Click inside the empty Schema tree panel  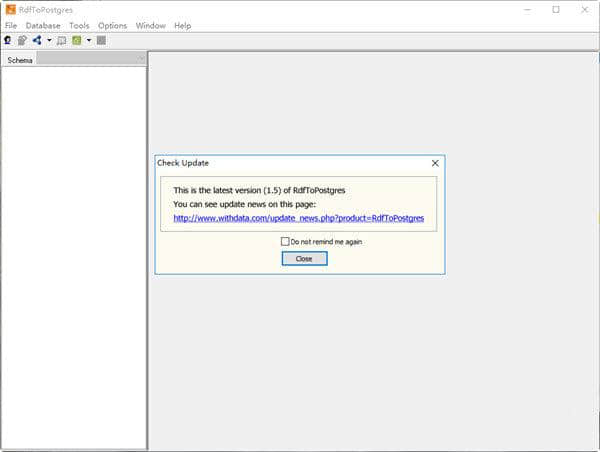[74, 250]
